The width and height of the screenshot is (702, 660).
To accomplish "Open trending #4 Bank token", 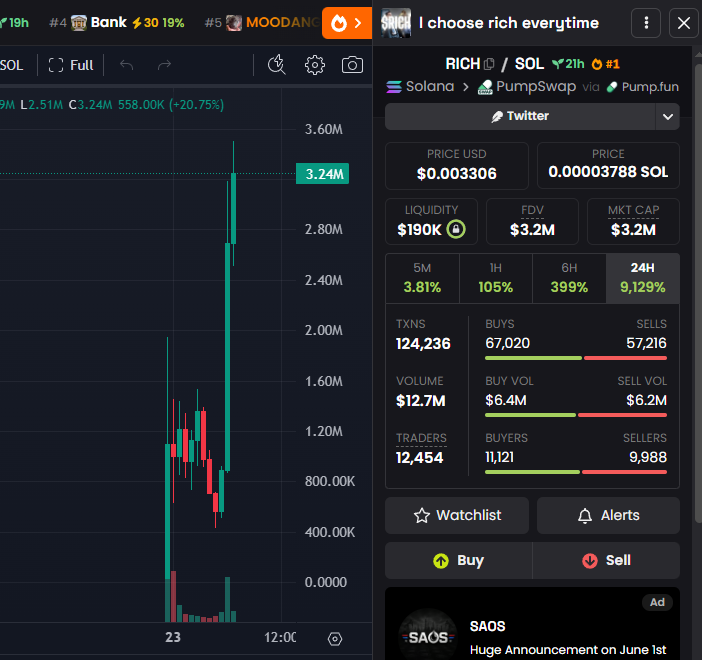I will [x=116, y=22].
